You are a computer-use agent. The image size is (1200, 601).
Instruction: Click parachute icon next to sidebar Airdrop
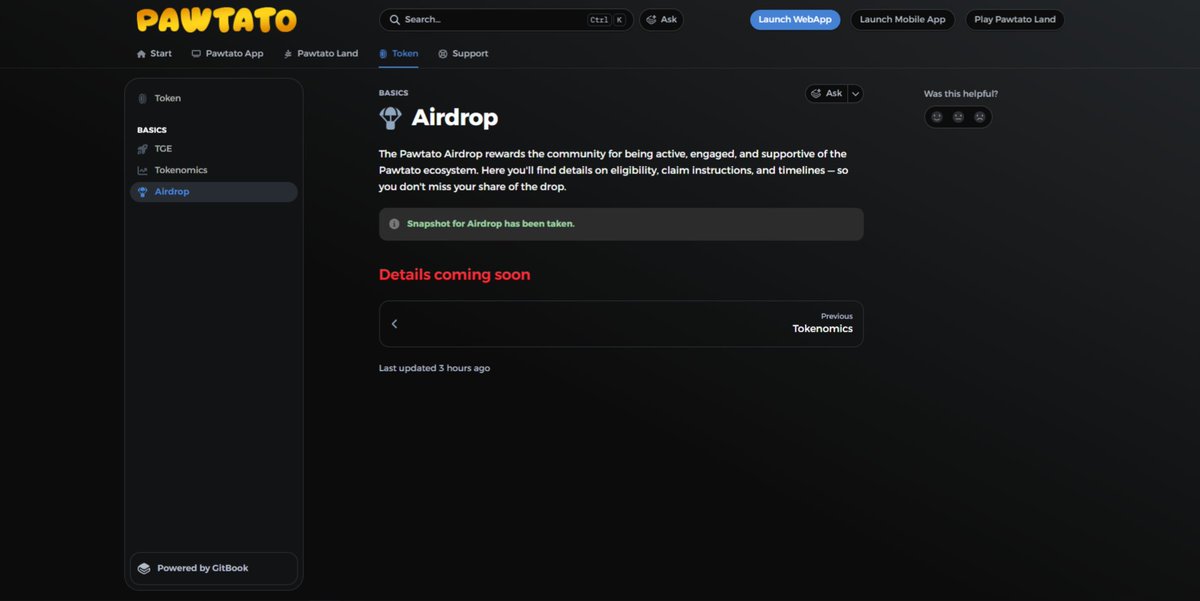click(x=143, y=192)
